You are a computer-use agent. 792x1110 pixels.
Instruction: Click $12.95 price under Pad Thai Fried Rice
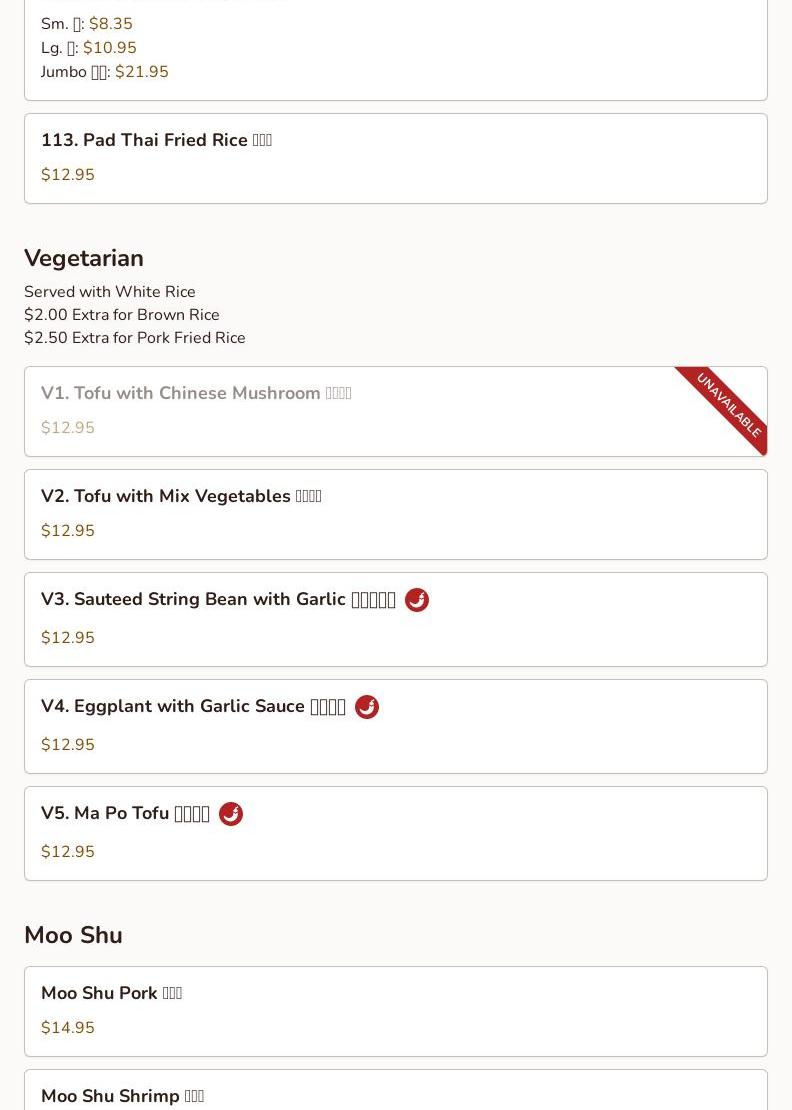click(68, 175)
